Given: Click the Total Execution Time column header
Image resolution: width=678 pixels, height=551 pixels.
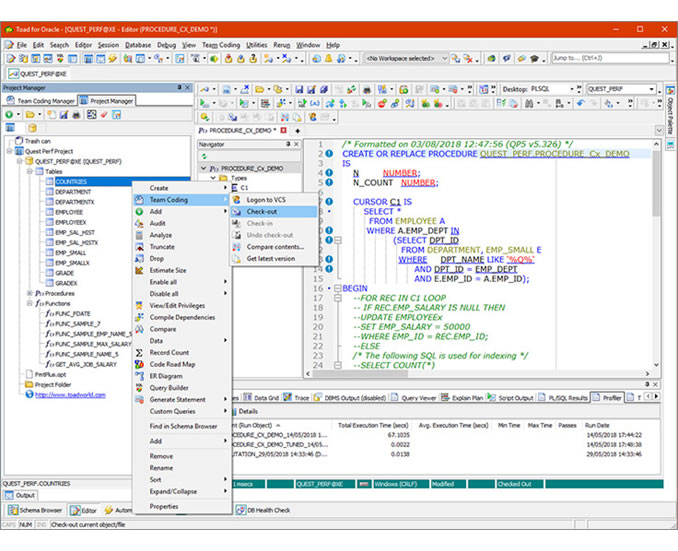Looking at the screenshot, I should point(373,426).
